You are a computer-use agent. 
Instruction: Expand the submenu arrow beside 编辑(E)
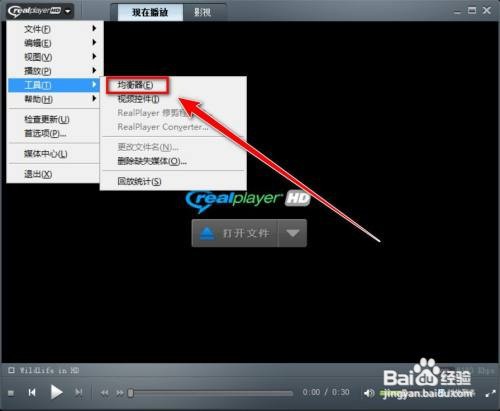pos(94,42)
